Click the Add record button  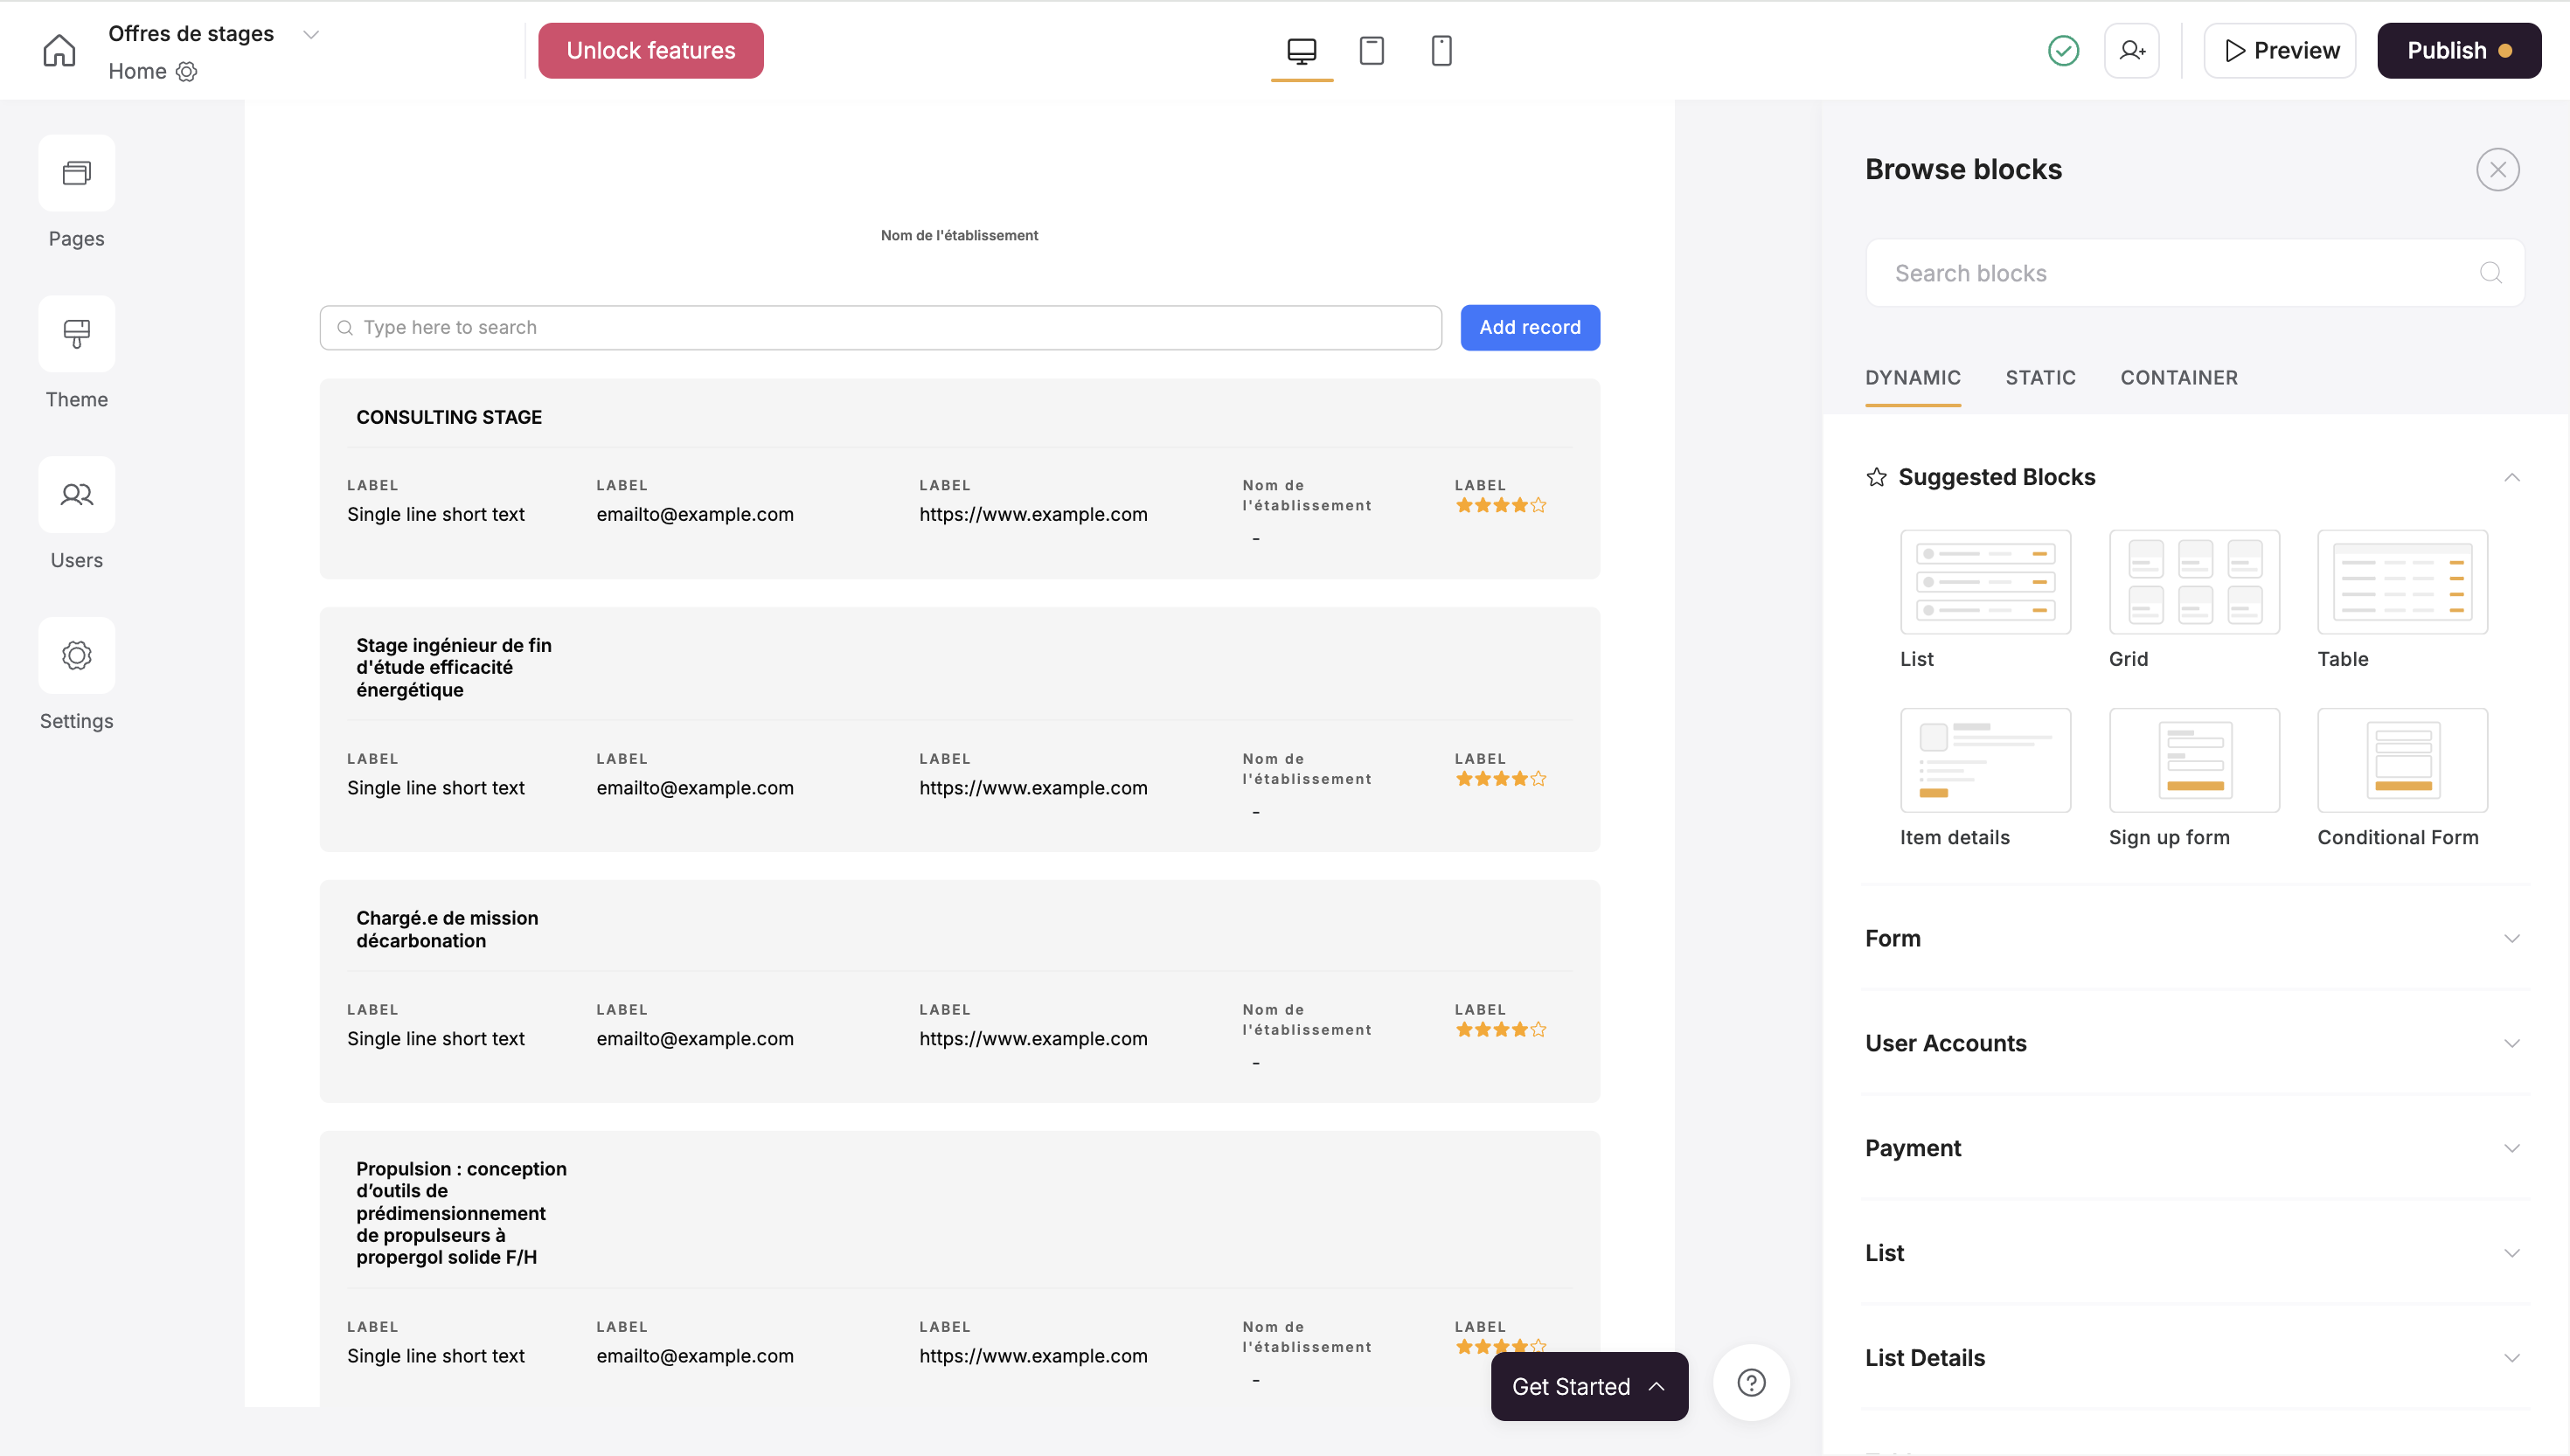1529,327
